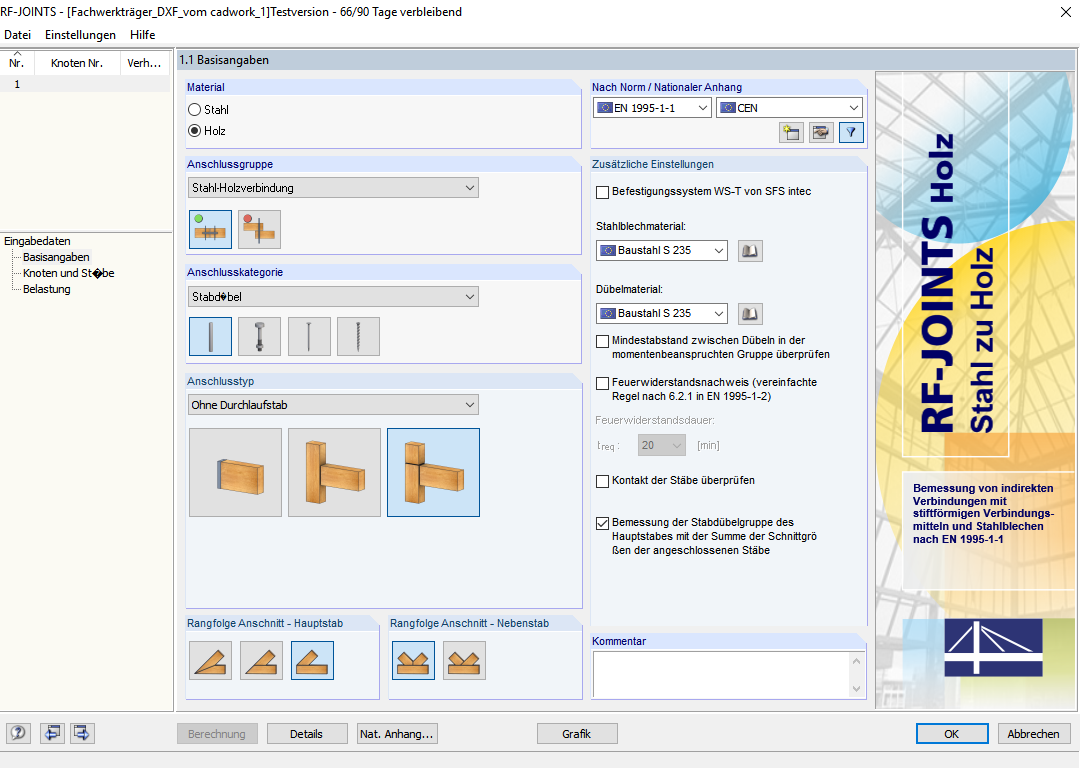Go to the previous input window icon
Image resolution: width=1080 pixels, height=768 pixels.
point(52,734)
